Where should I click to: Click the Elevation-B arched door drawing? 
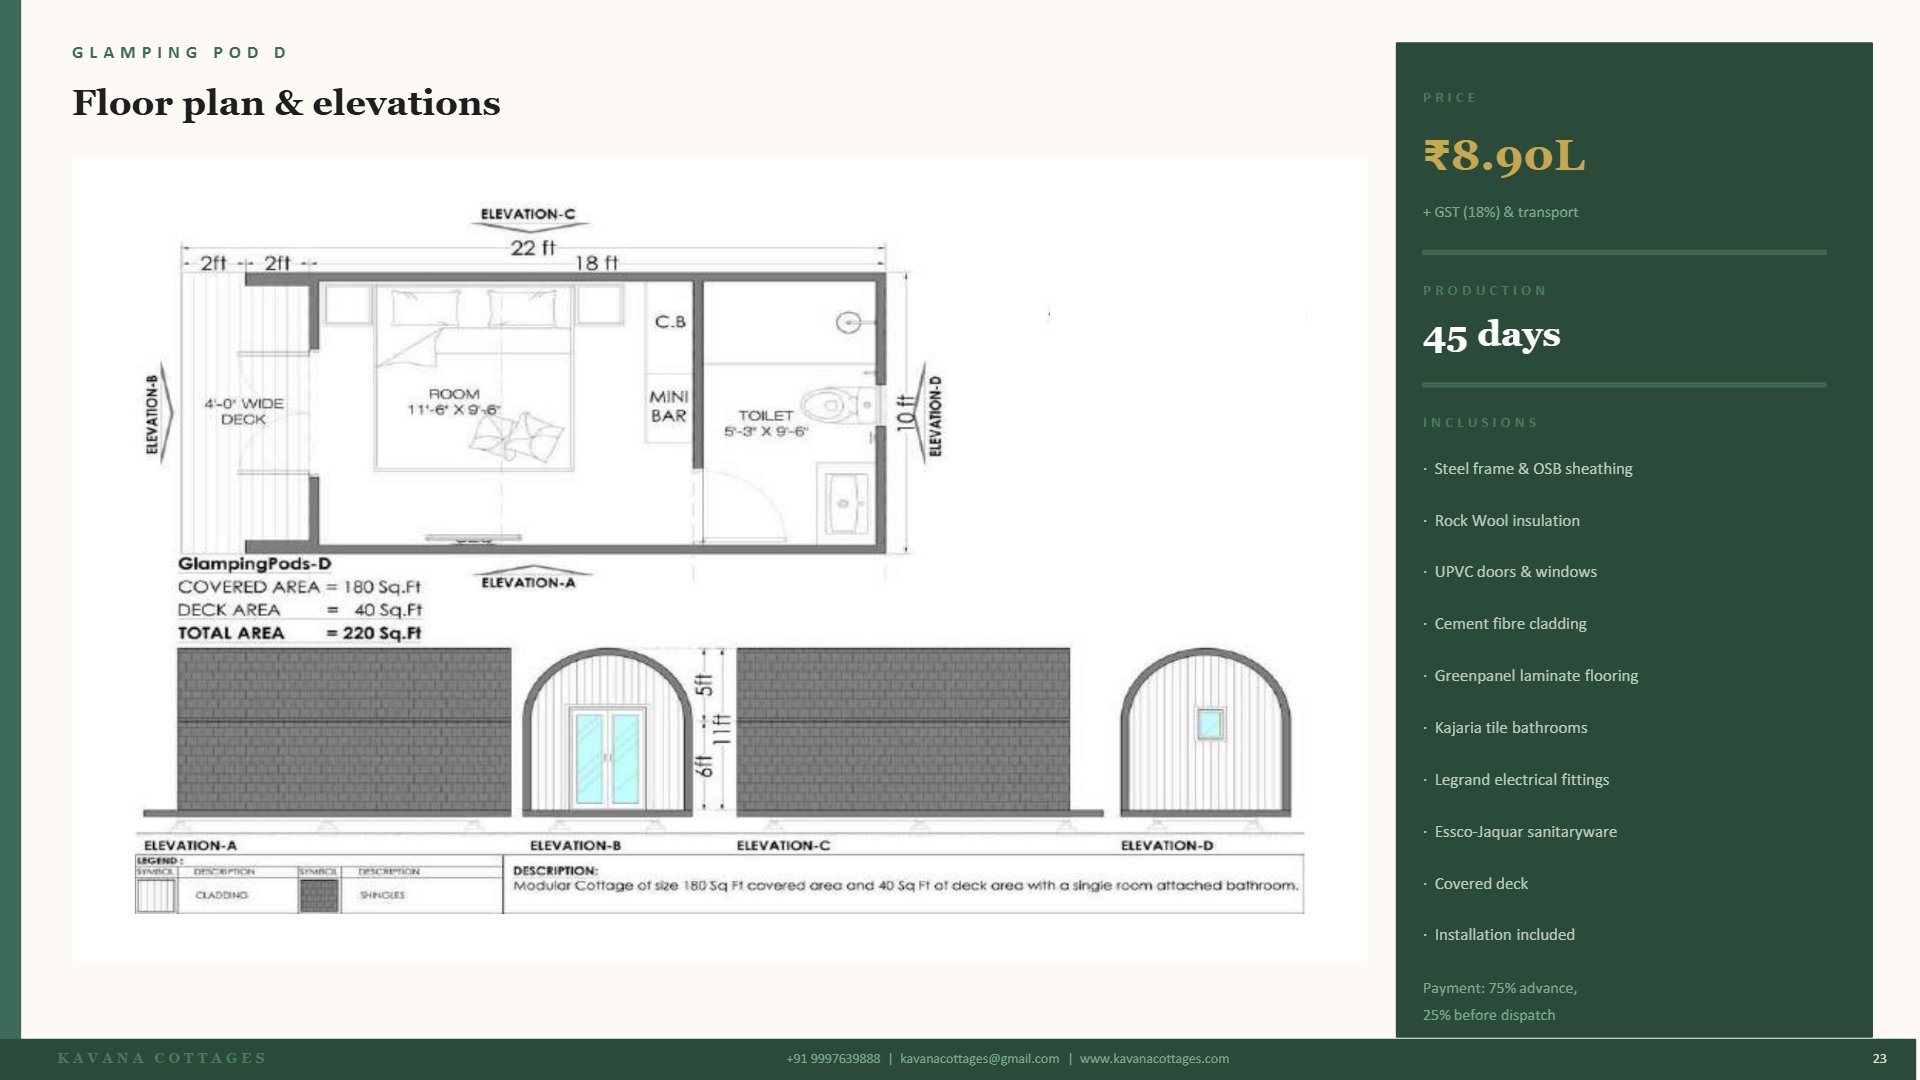pos(607,732)
